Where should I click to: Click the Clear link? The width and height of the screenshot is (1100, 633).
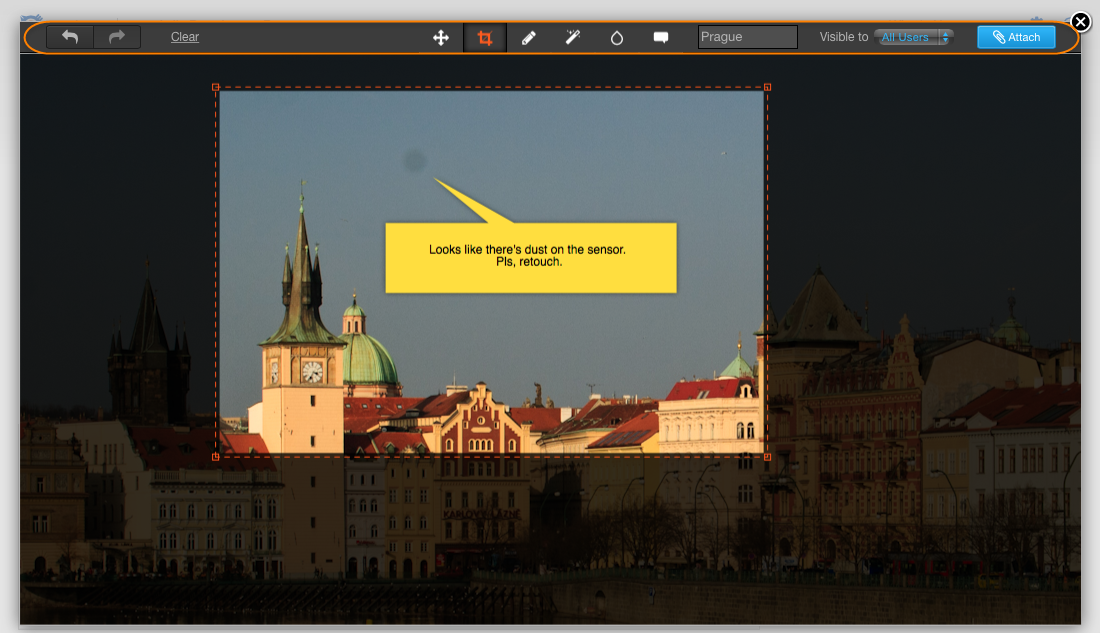point(185,37)
